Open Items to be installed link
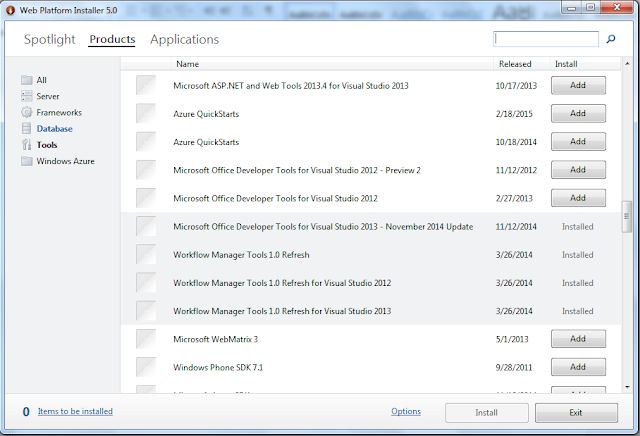Image resolution: width=640 pixels, height=436 pixels. [x=75, y=411]
